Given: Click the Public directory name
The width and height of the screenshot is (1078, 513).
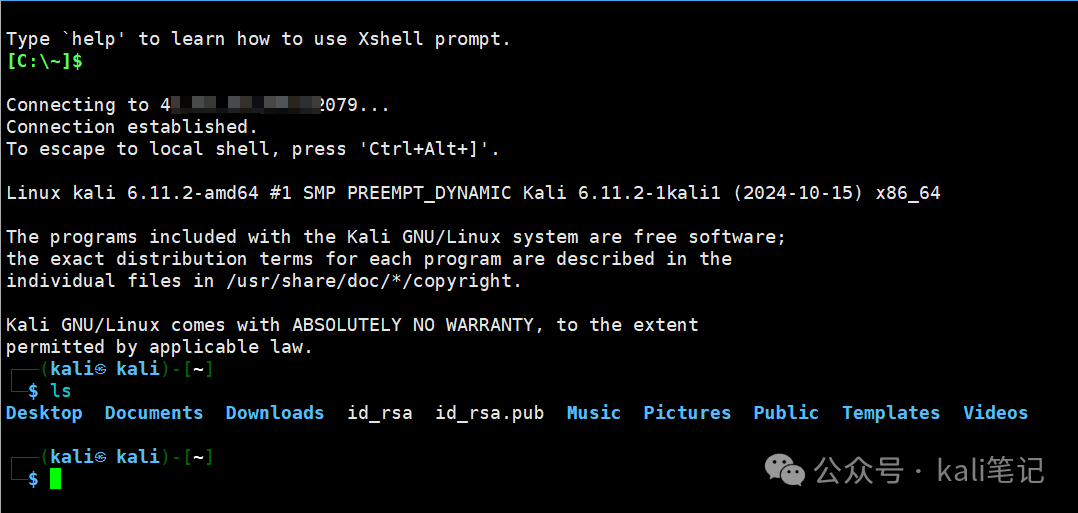Looking at the screenshot, I should click(x=786, y=413).
